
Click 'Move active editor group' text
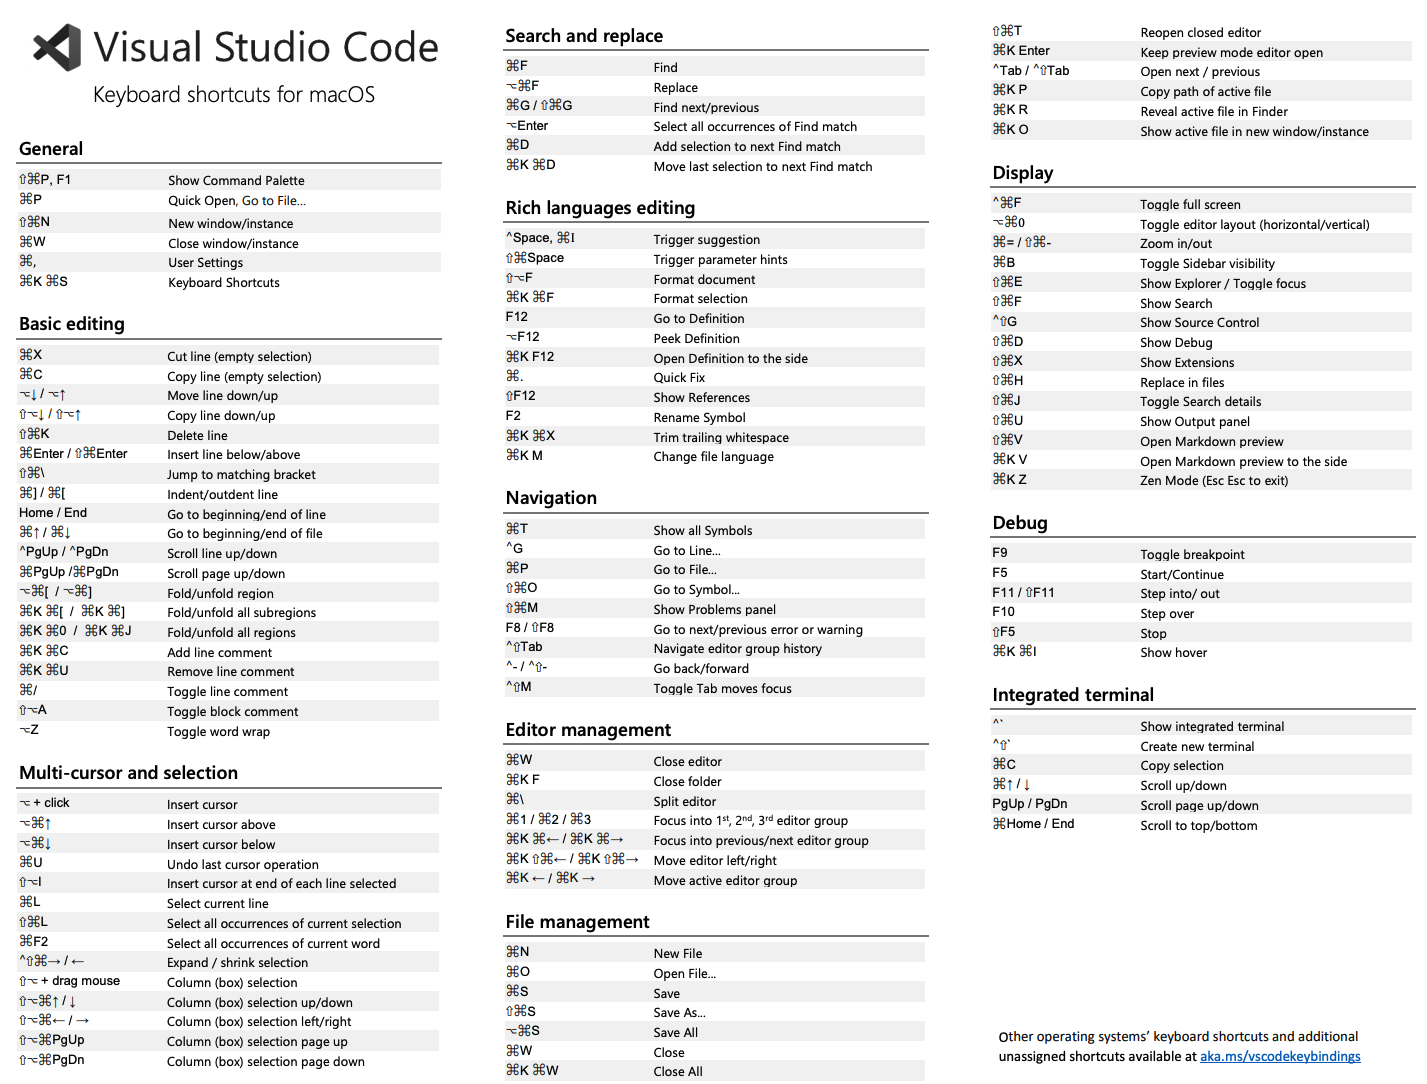click(x=726, y=881)
